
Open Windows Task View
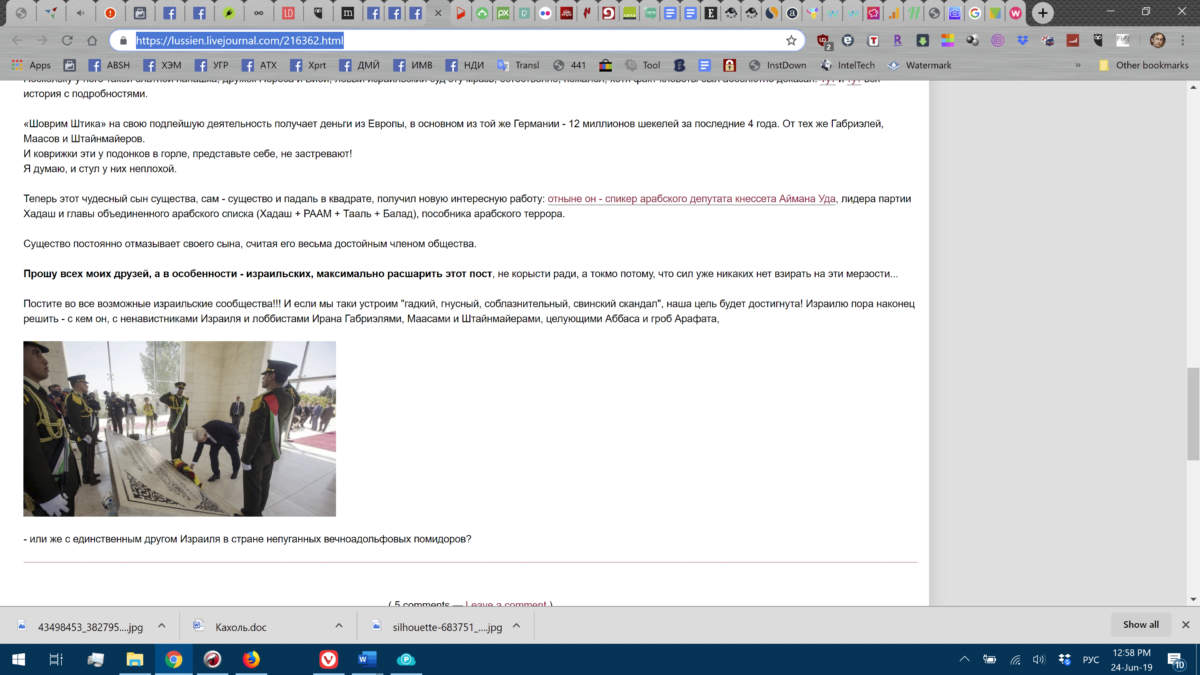coord(56,659)
